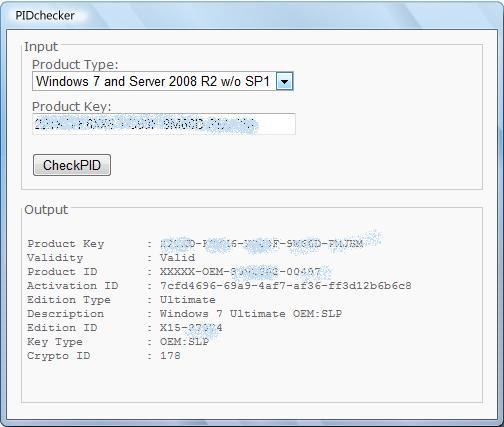
Task: Click the Input group heading
Action: coord(41,46)
